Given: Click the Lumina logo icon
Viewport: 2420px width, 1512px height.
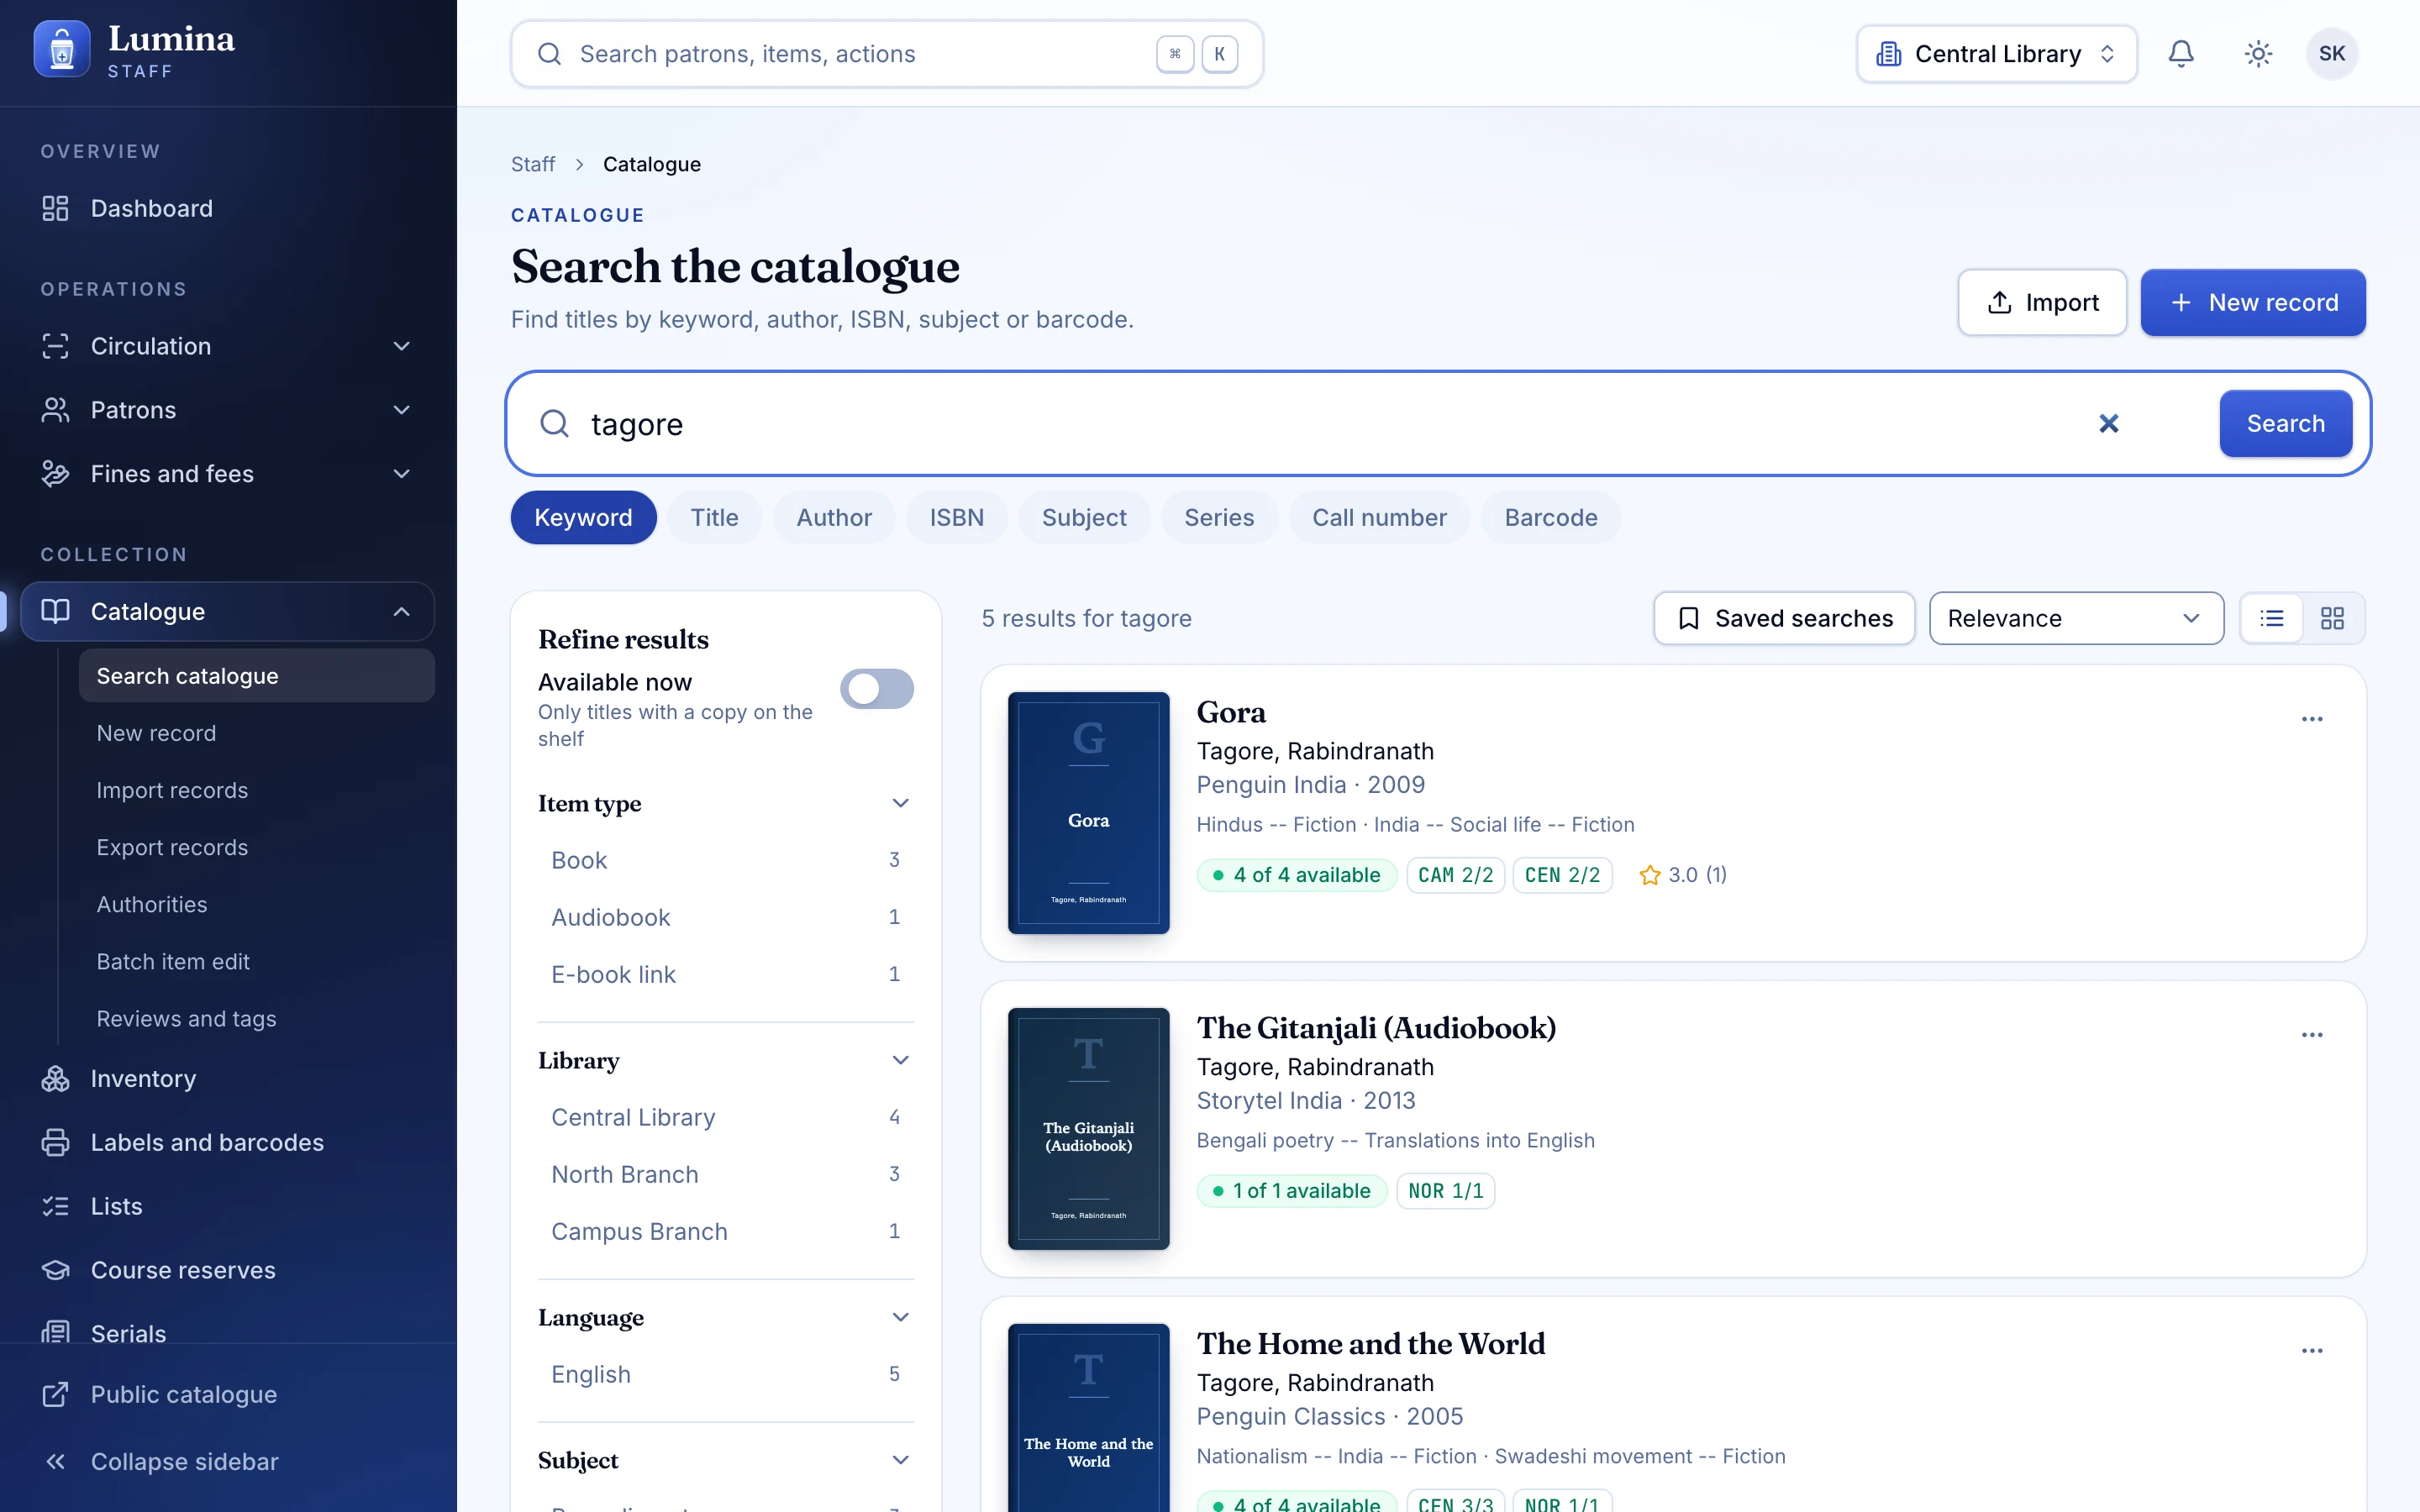Looking at the screenshot, I should coord(62,49).
